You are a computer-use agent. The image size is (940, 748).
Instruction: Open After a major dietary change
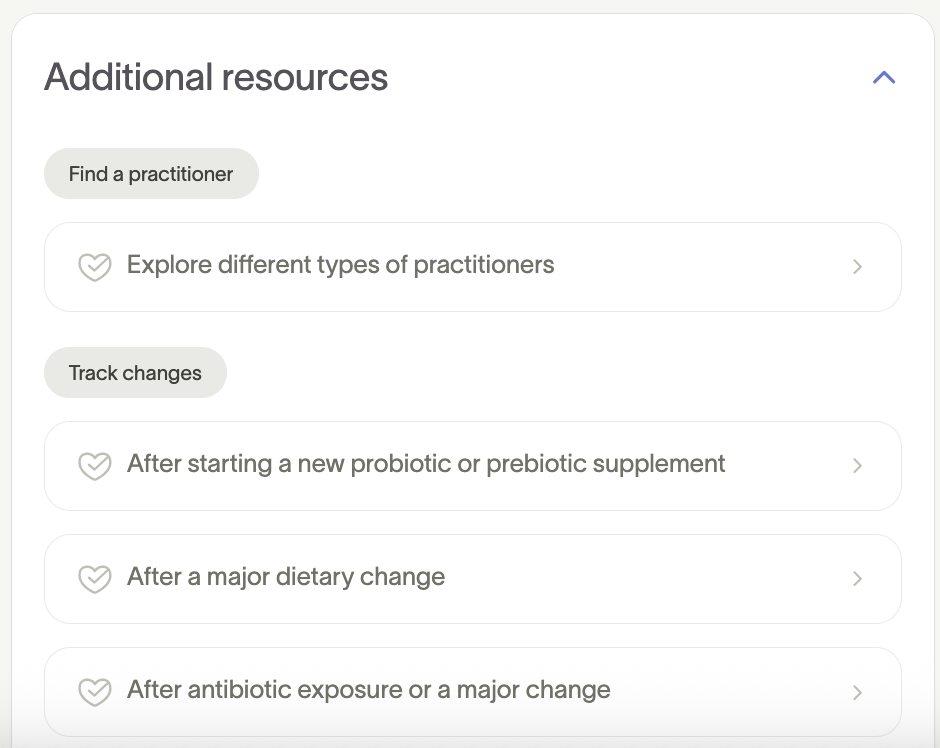click(x=285, y=578)
